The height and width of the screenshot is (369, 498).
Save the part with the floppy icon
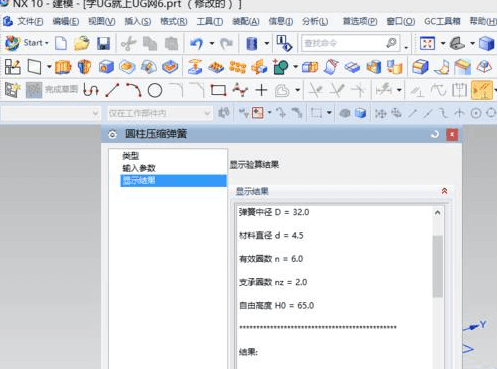pos(104,44)
